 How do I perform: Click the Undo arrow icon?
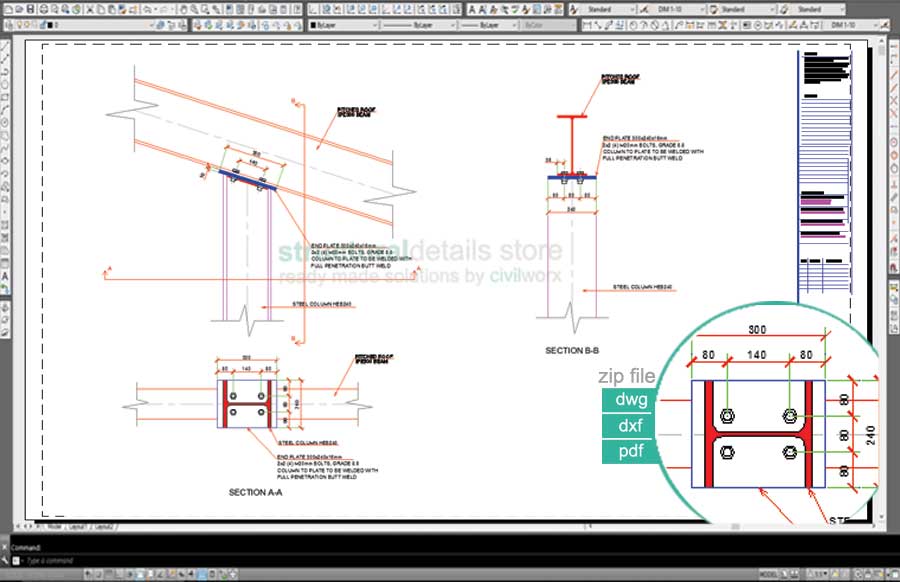147,9
